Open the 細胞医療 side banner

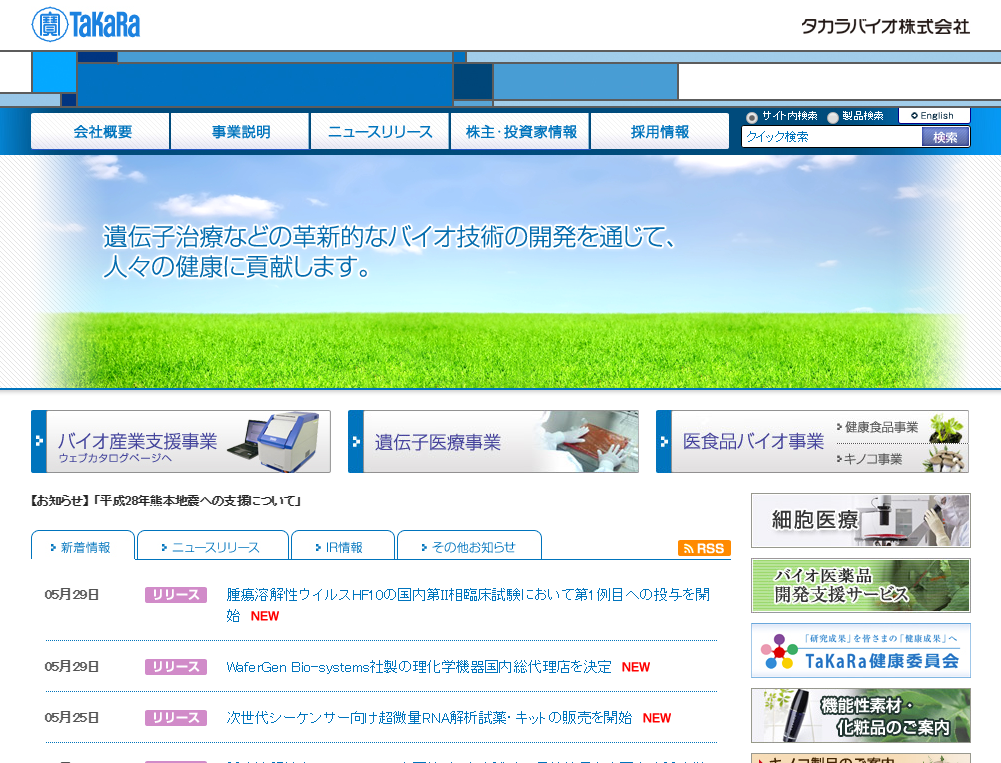coord(861,520)
